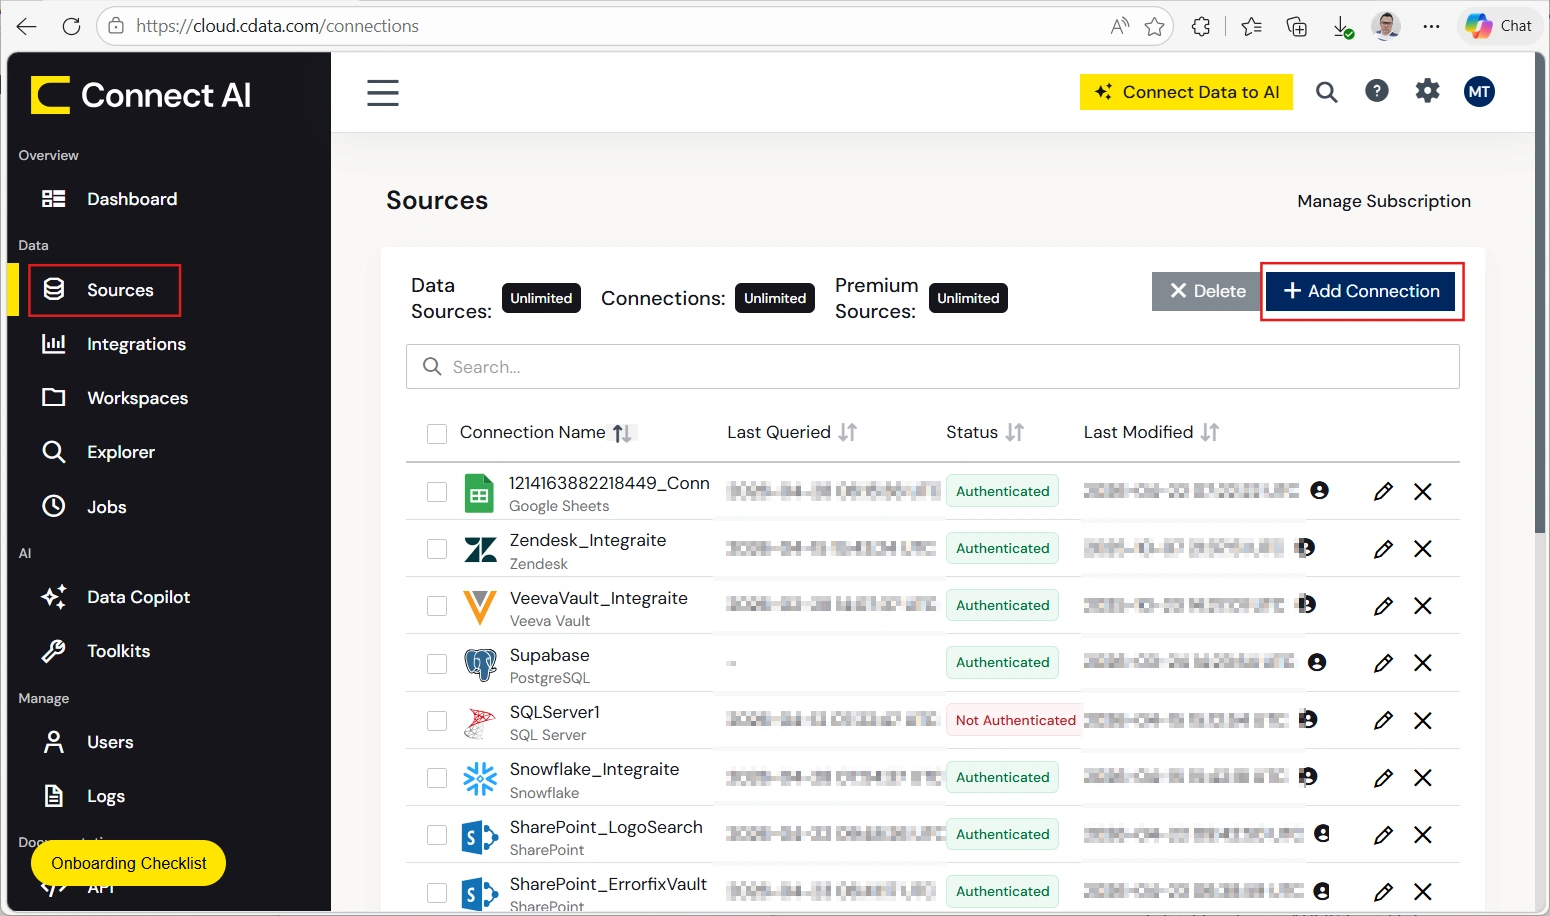Click the Add Connection button

coord(1361,291)
